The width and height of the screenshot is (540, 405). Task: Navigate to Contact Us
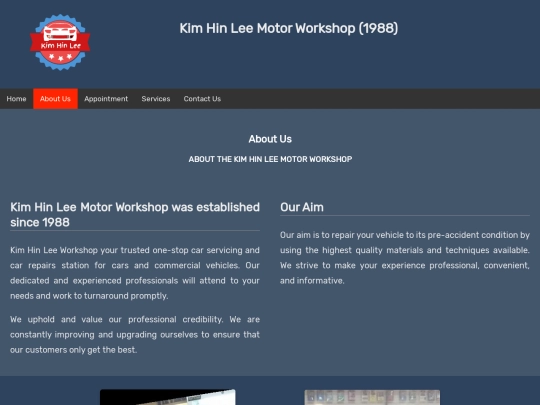coord(202,99)
